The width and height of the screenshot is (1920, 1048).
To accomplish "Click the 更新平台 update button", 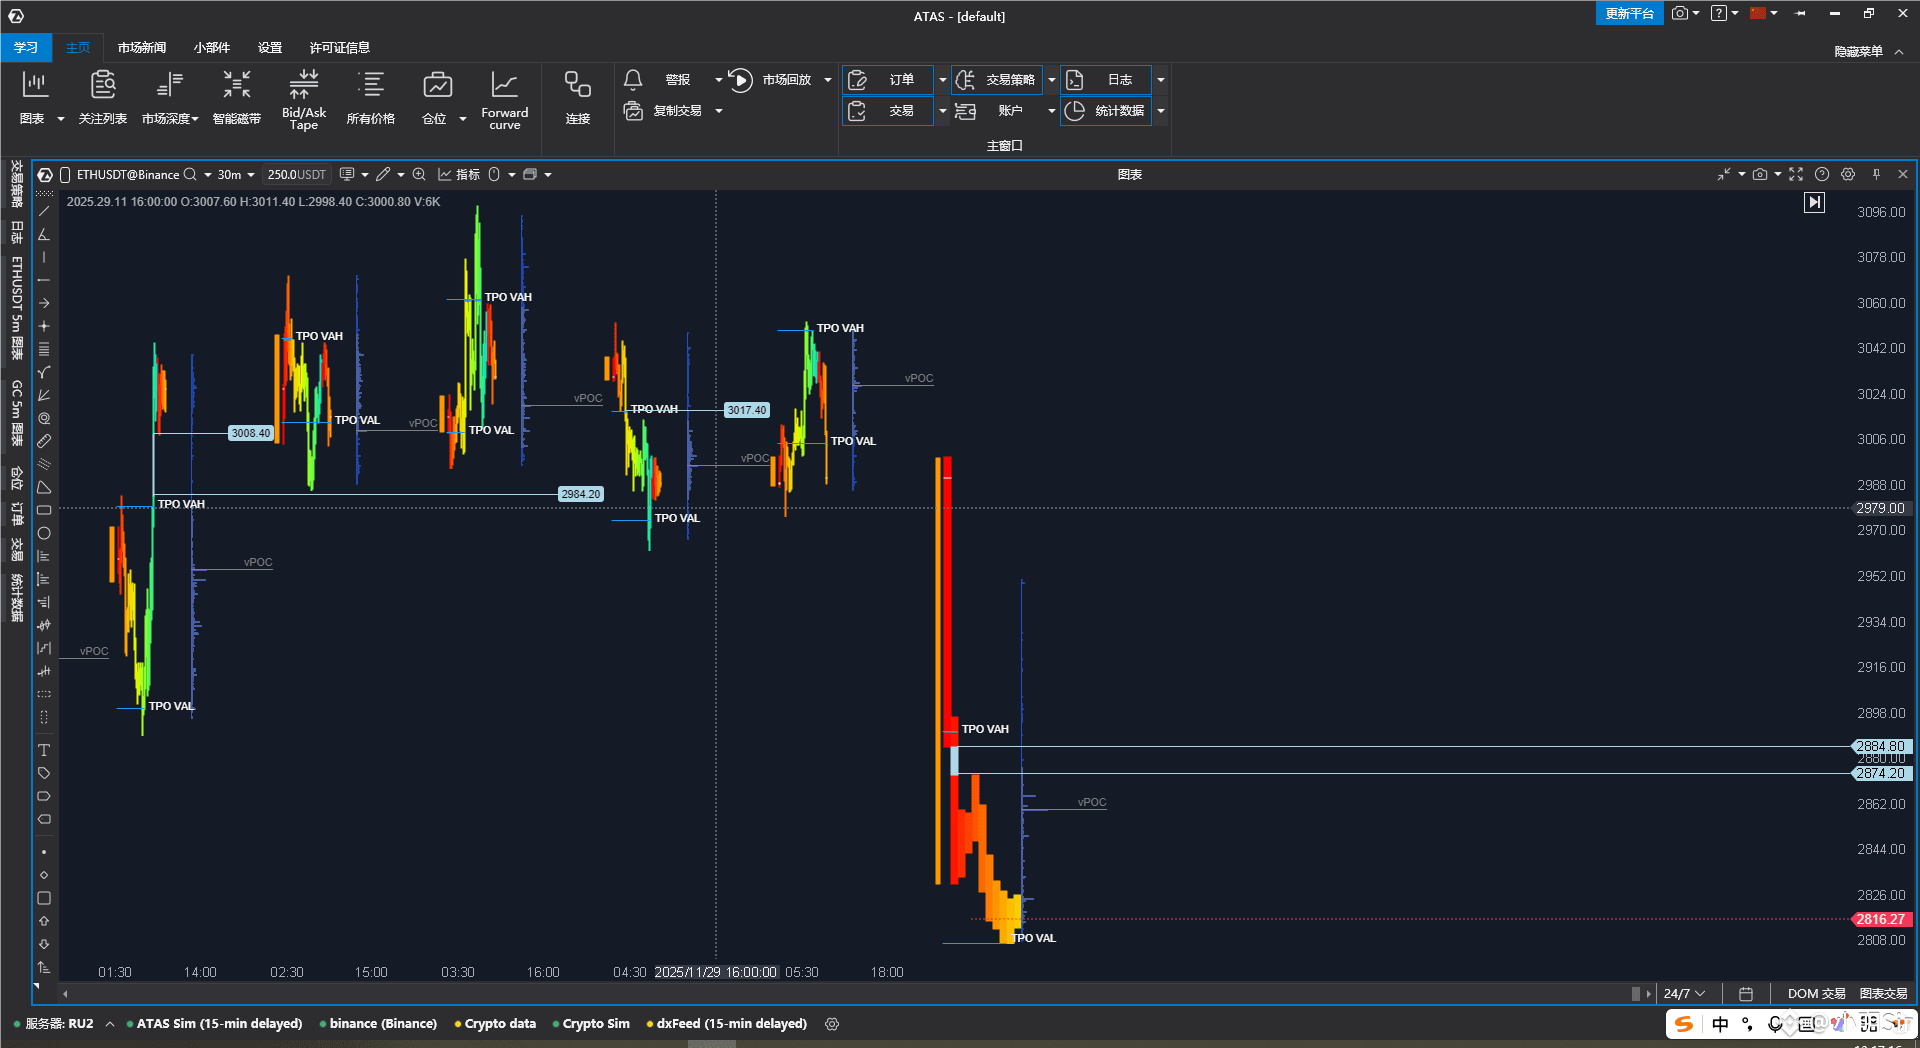I will pyautogui.click(x=1629, y=13).
